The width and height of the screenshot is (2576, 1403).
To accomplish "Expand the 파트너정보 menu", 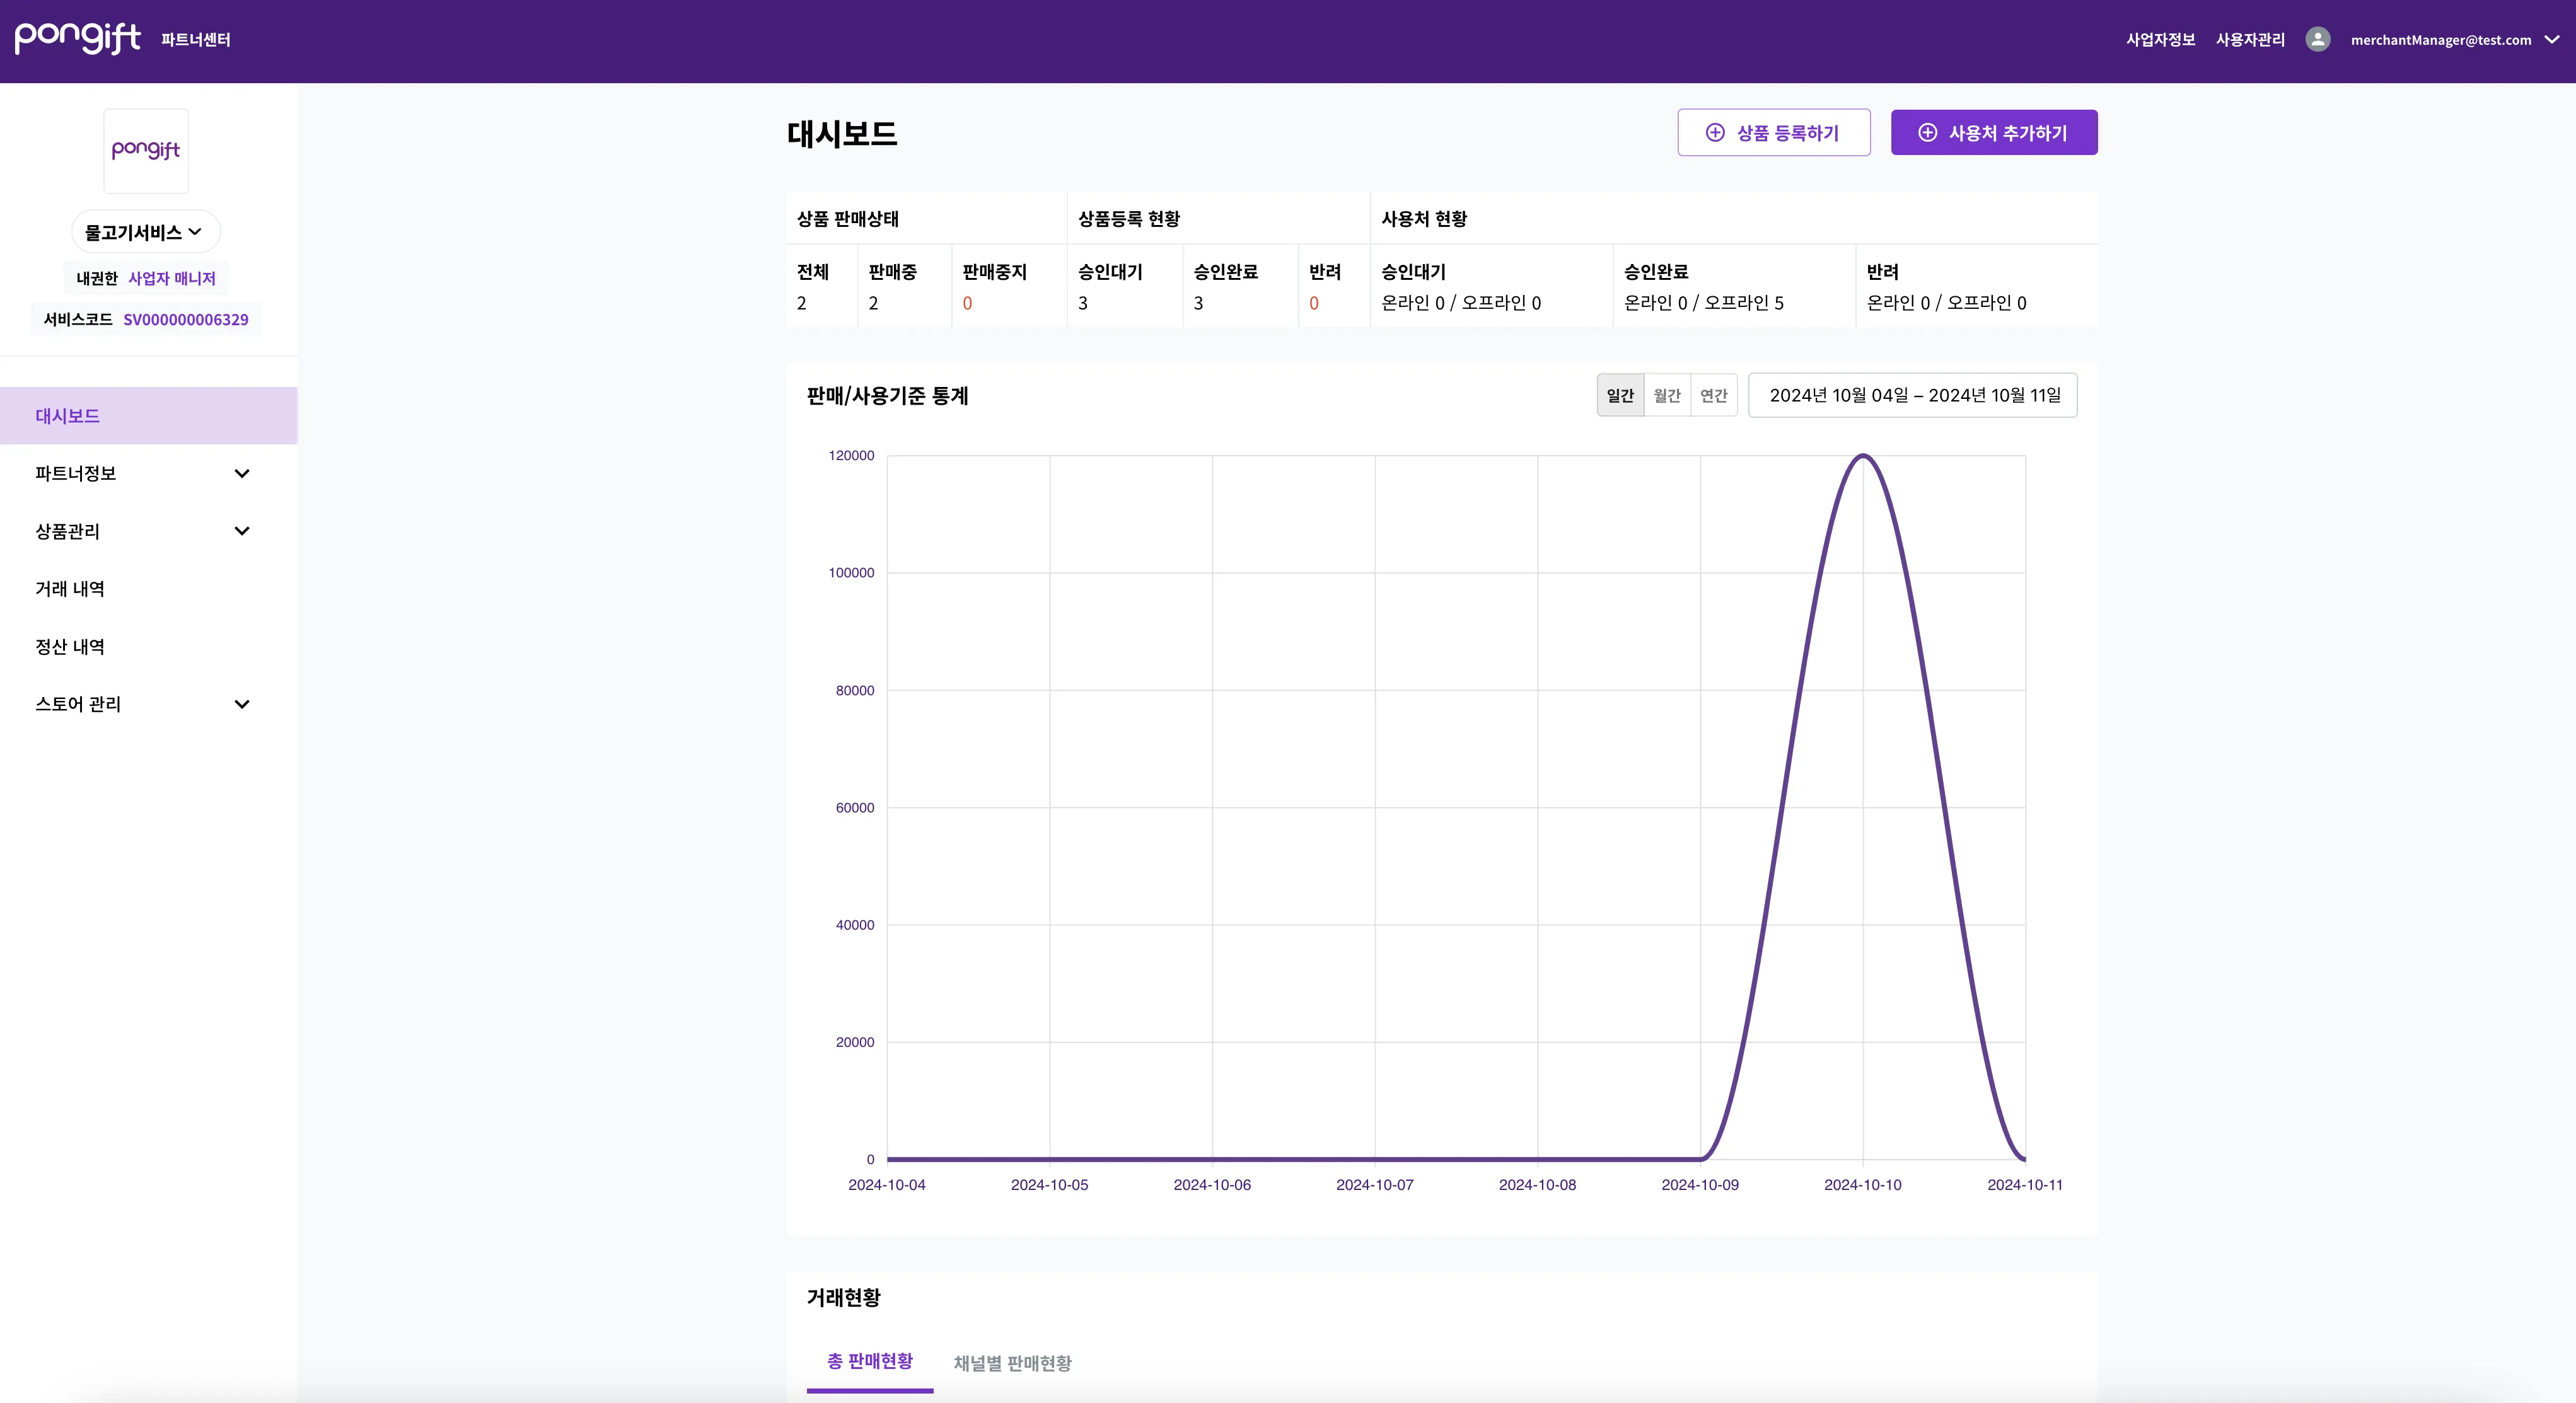I will (241, 474).
